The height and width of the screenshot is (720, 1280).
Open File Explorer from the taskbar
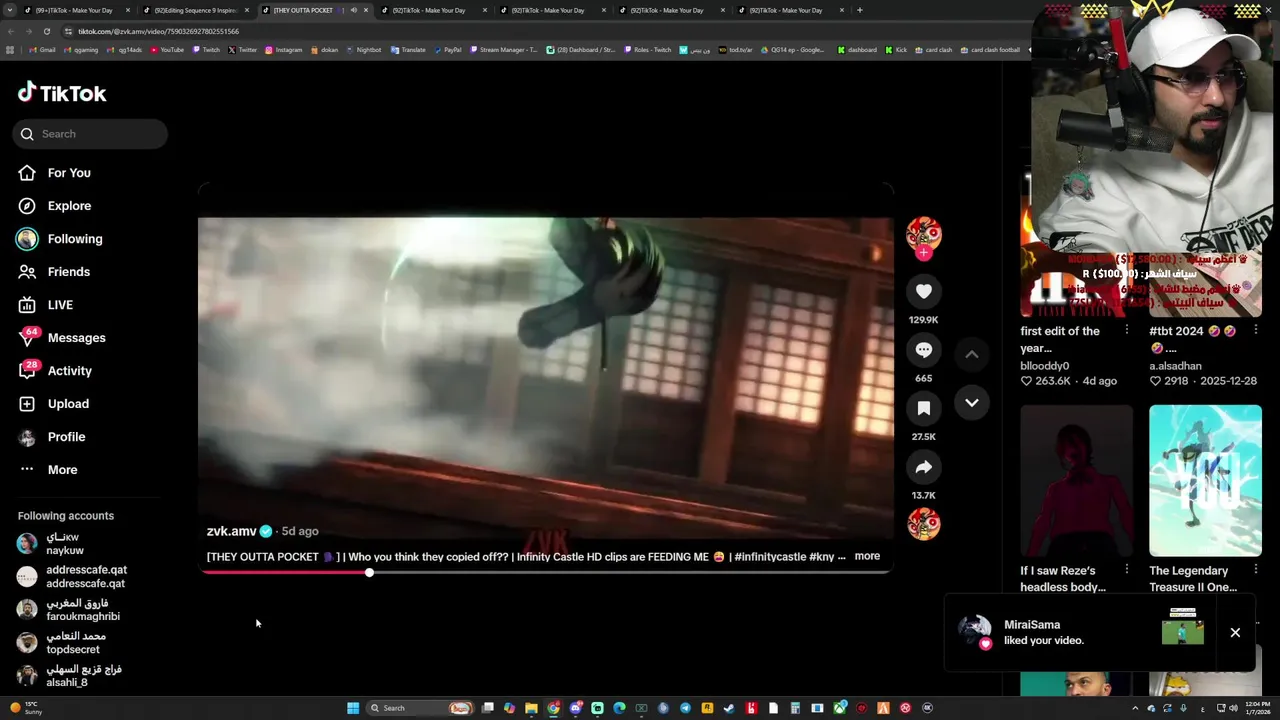531,708
